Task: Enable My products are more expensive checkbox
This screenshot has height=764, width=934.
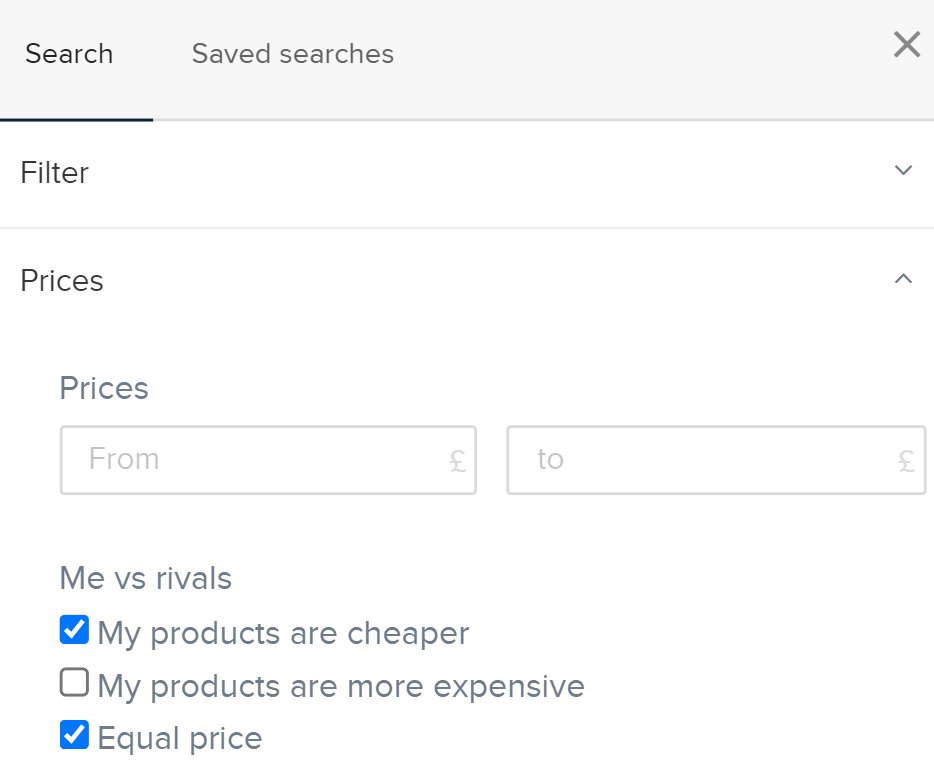Action: point(74,683)
